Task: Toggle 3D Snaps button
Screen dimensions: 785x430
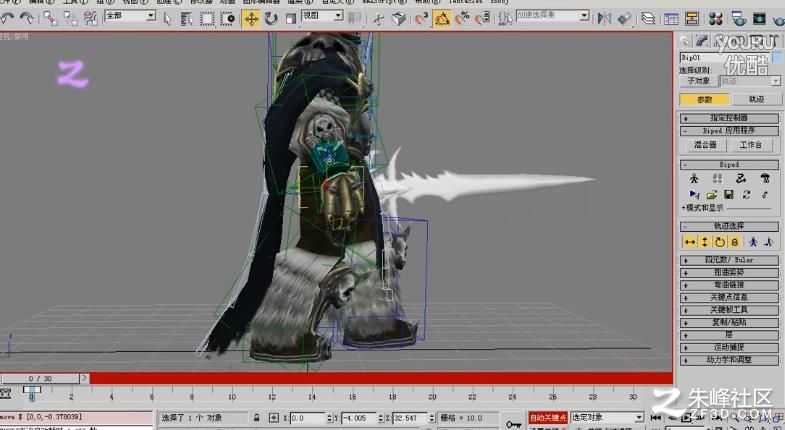Action: point(422,19)
